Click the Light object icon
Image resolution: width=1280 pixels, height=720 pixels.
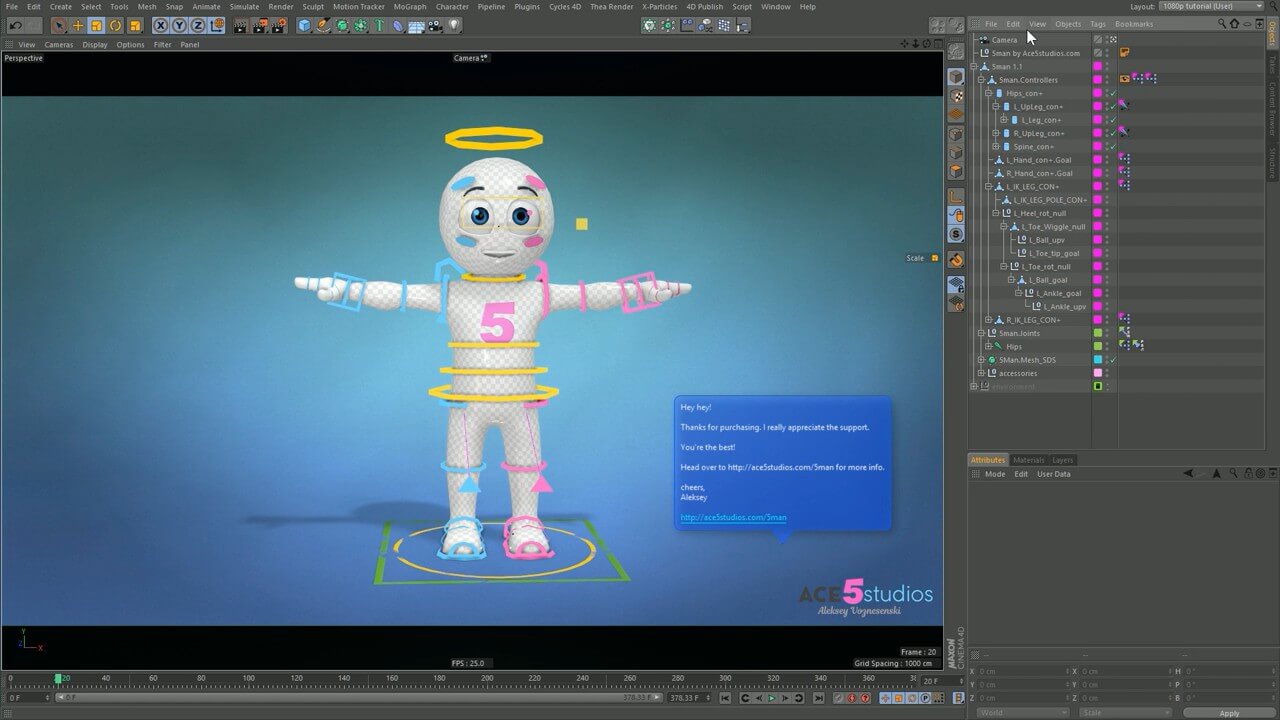coord(454,25)
